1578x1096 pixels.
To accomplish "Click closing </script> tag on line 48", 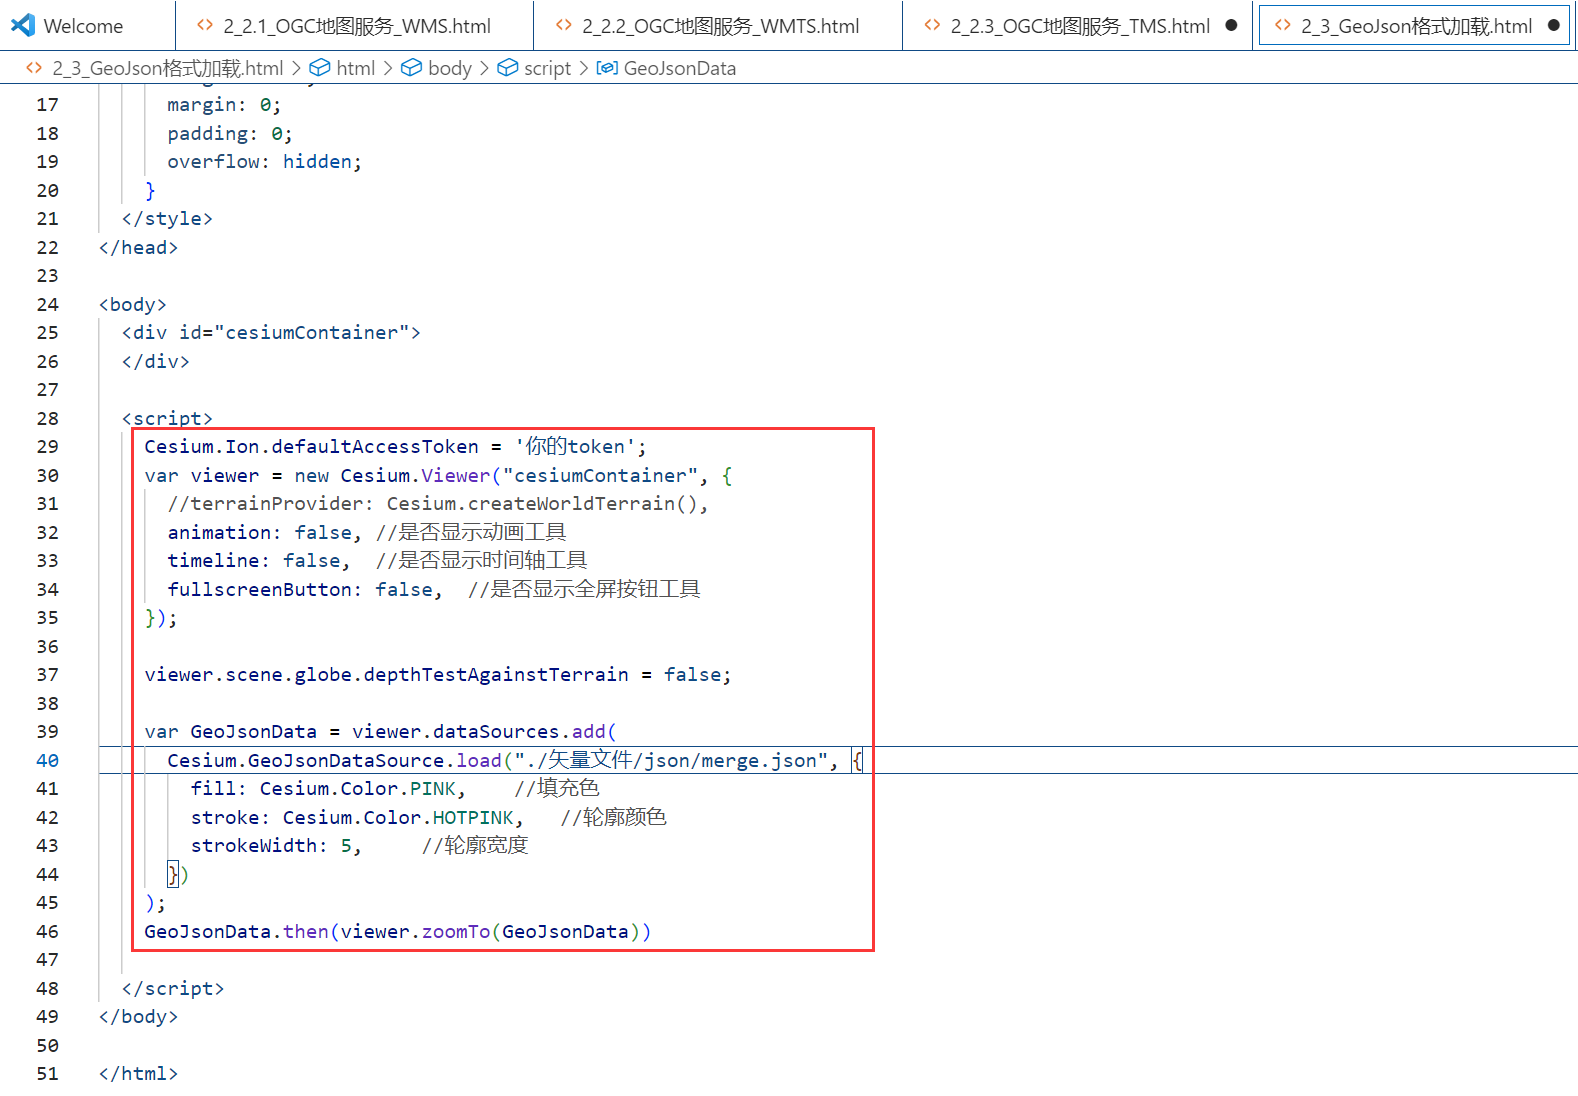I will pos(173,989).
